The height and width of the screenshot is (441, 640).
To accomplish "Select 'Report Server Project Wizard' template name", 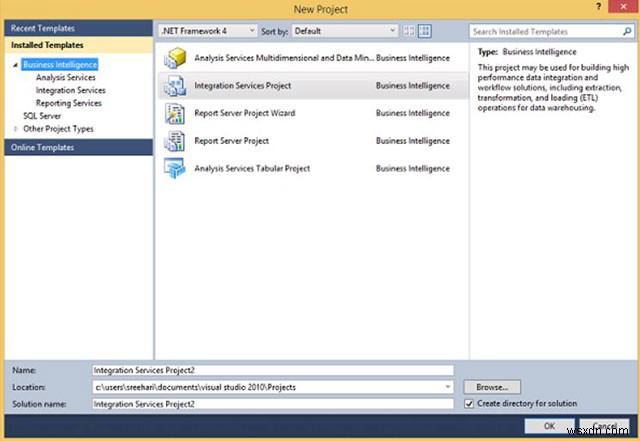I will coord(244,113).
